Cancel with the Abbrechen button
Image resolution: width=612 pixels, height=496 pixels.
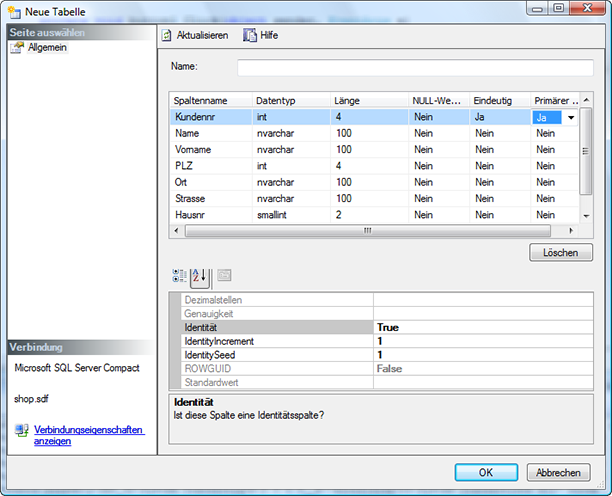coord(558,473)
